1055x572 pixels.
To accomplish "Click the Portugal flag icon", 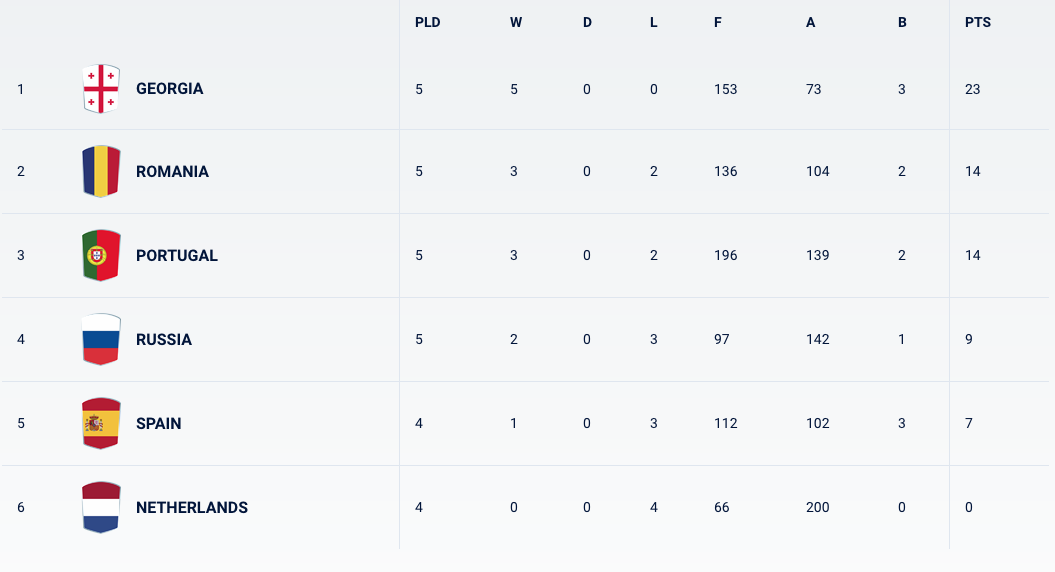I will (x=101, y=255).
